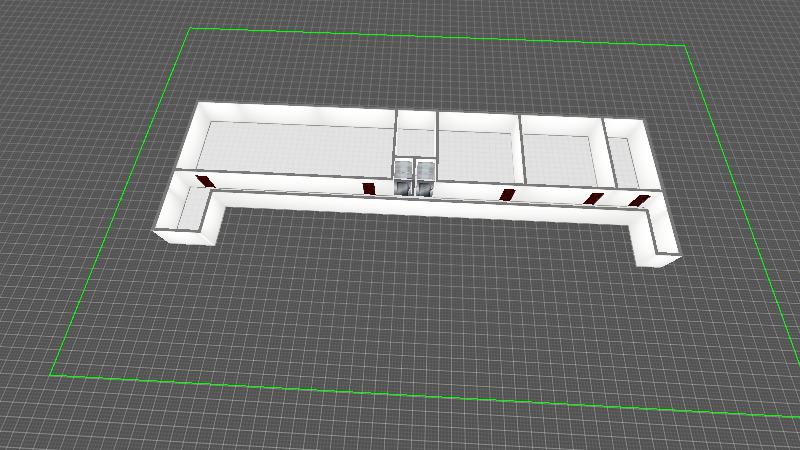
Task: Click the top-right corner of the green boundary
Action: coord(686,46)
